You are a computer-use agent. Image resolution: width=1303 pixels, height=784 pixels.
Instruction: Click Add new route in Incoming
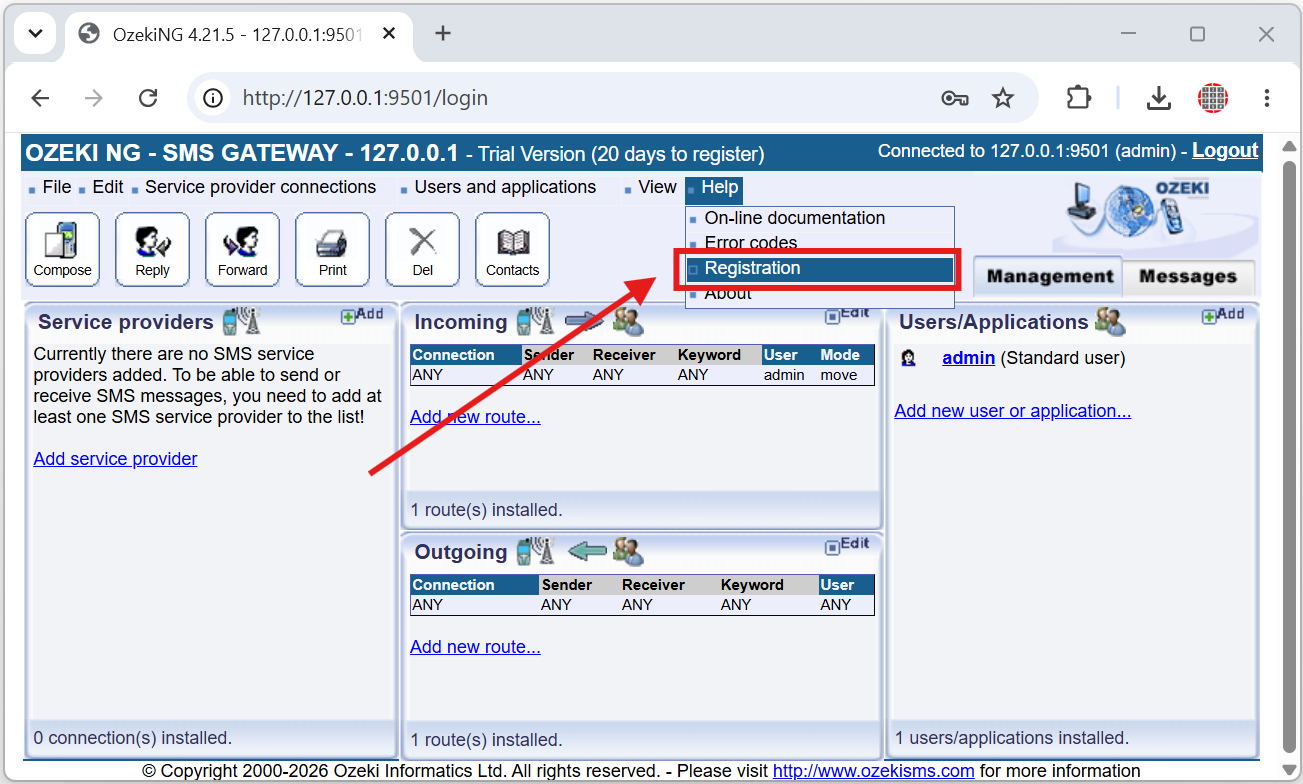[x=475, y=417]
